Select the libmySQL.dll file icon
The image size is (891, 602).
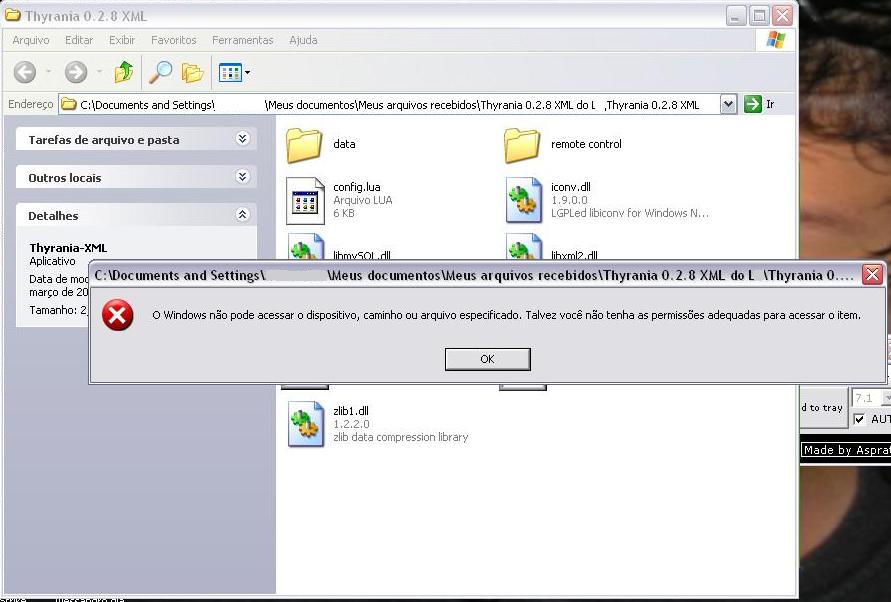tap(306, 247)
